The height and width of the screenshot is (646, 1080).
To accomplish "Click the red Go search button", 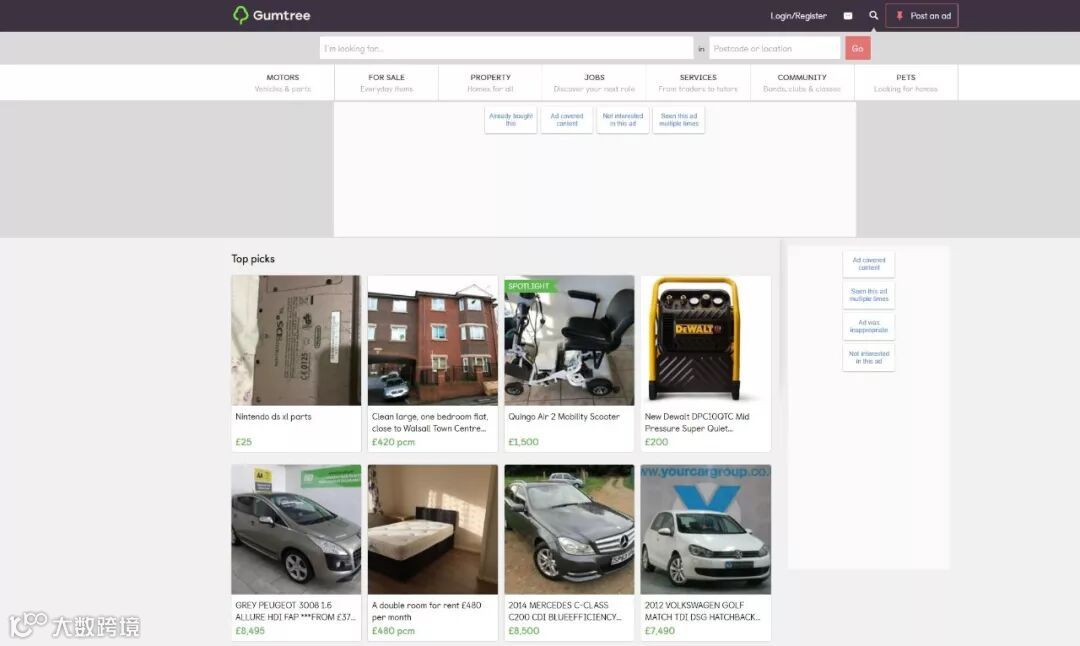I will pos(858,48).
